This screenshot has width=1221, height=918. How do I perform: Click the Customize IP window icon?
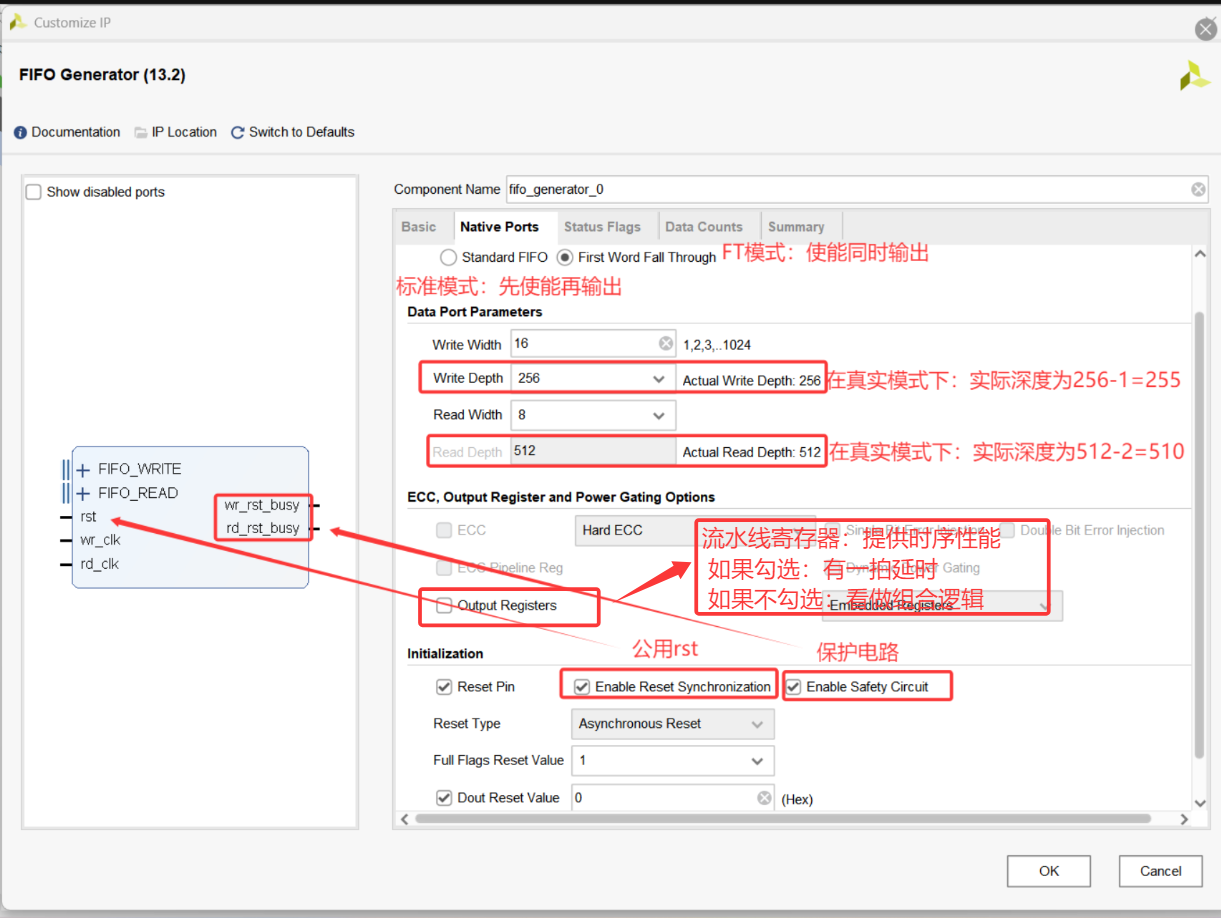[x=18, y=21]
